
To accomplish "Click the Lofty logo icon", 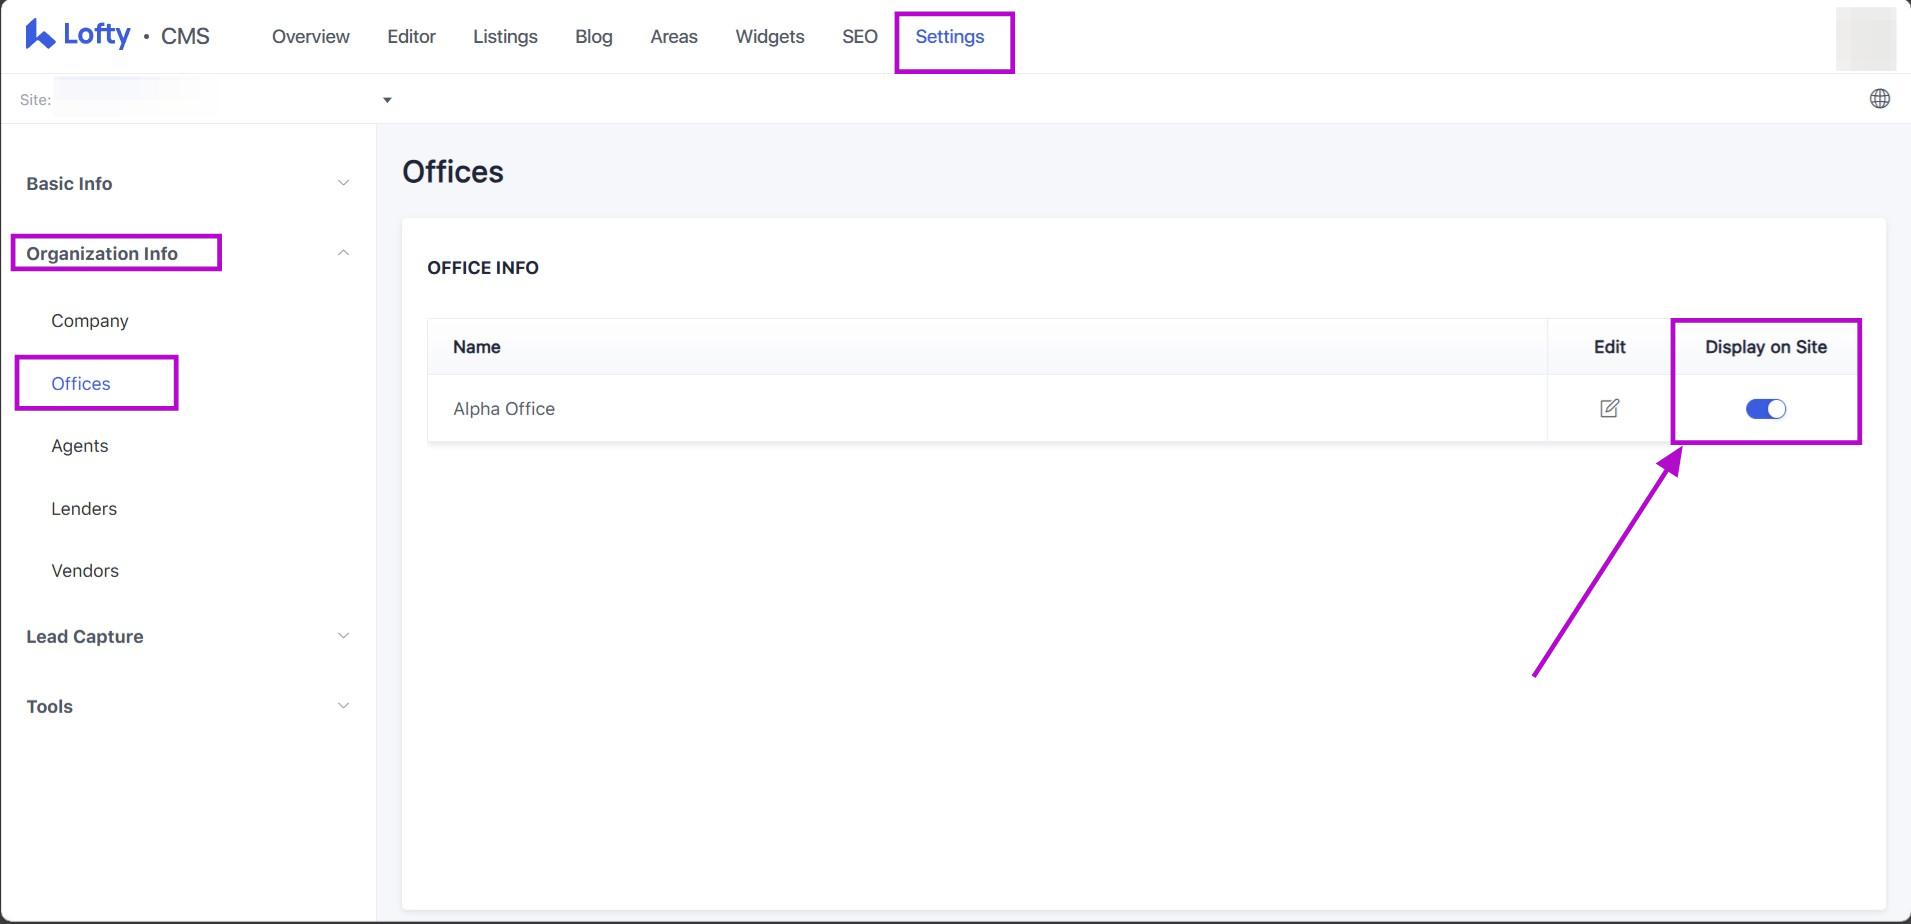I will coord(39,35).
